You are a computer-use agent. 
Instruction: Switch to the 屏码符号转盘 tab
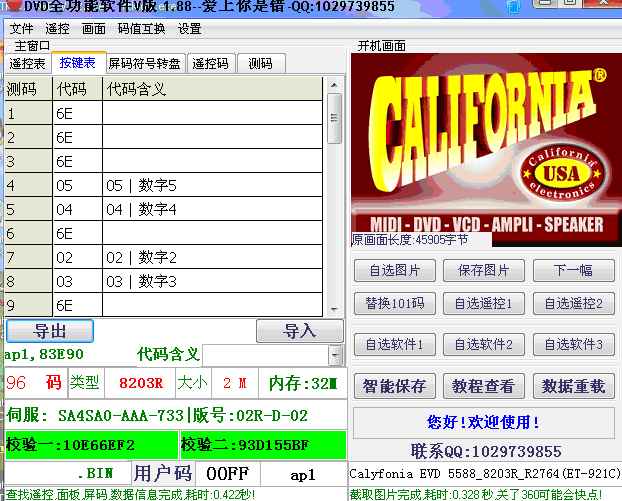point(145,63)
